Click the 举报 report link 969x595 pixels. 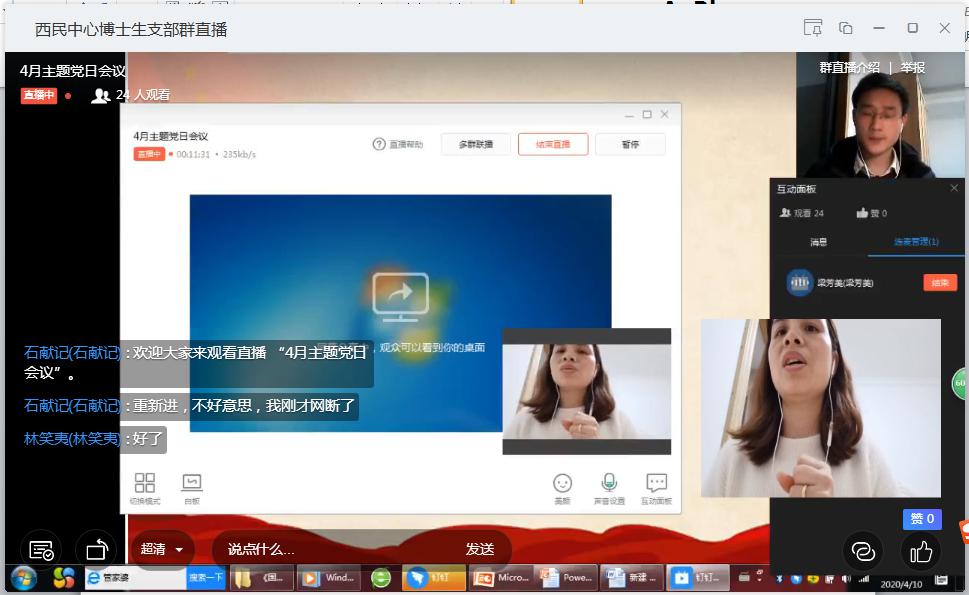(x=912, y=68)
